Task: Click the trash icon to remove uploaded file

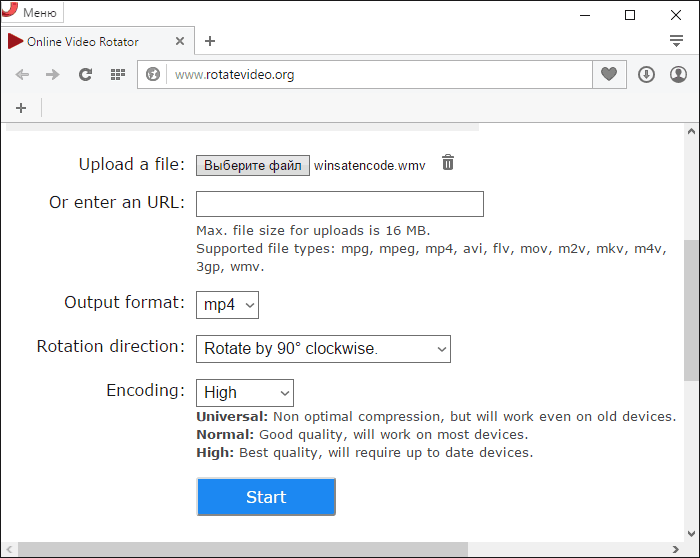Action: (448, 163)
